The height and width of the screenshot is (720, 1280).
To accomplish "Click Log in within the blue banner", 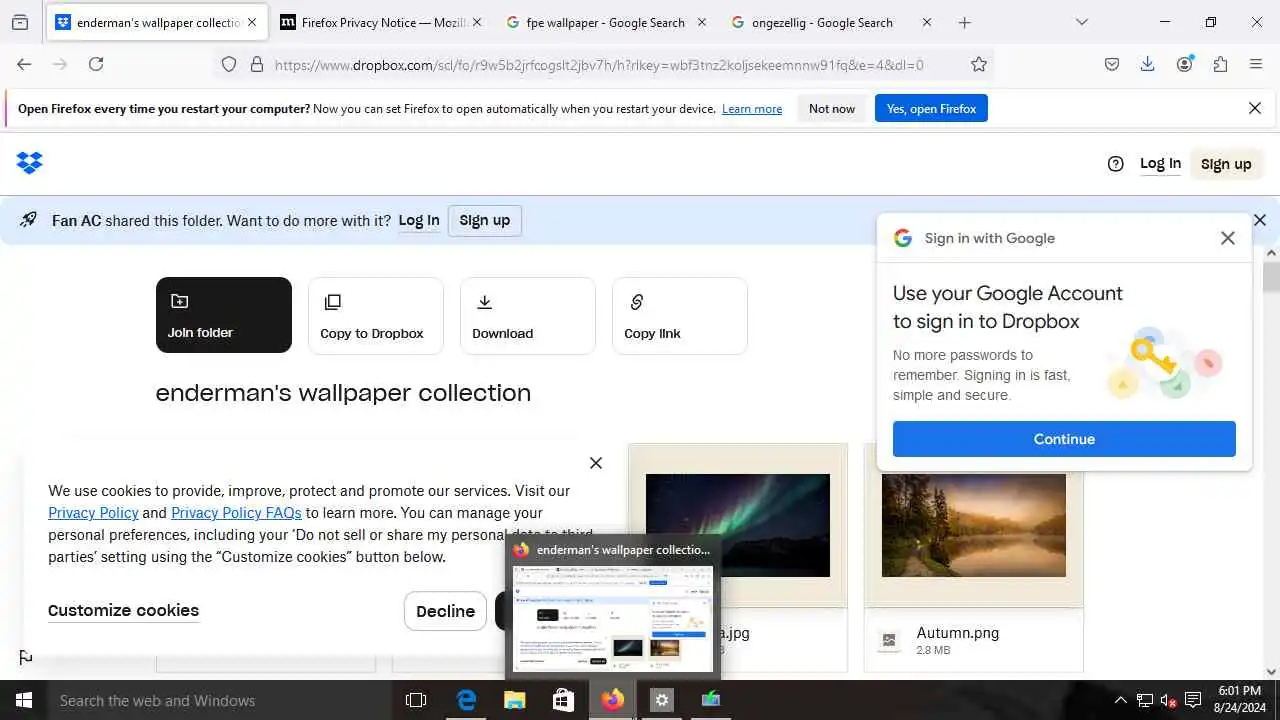I will point(419,221).
